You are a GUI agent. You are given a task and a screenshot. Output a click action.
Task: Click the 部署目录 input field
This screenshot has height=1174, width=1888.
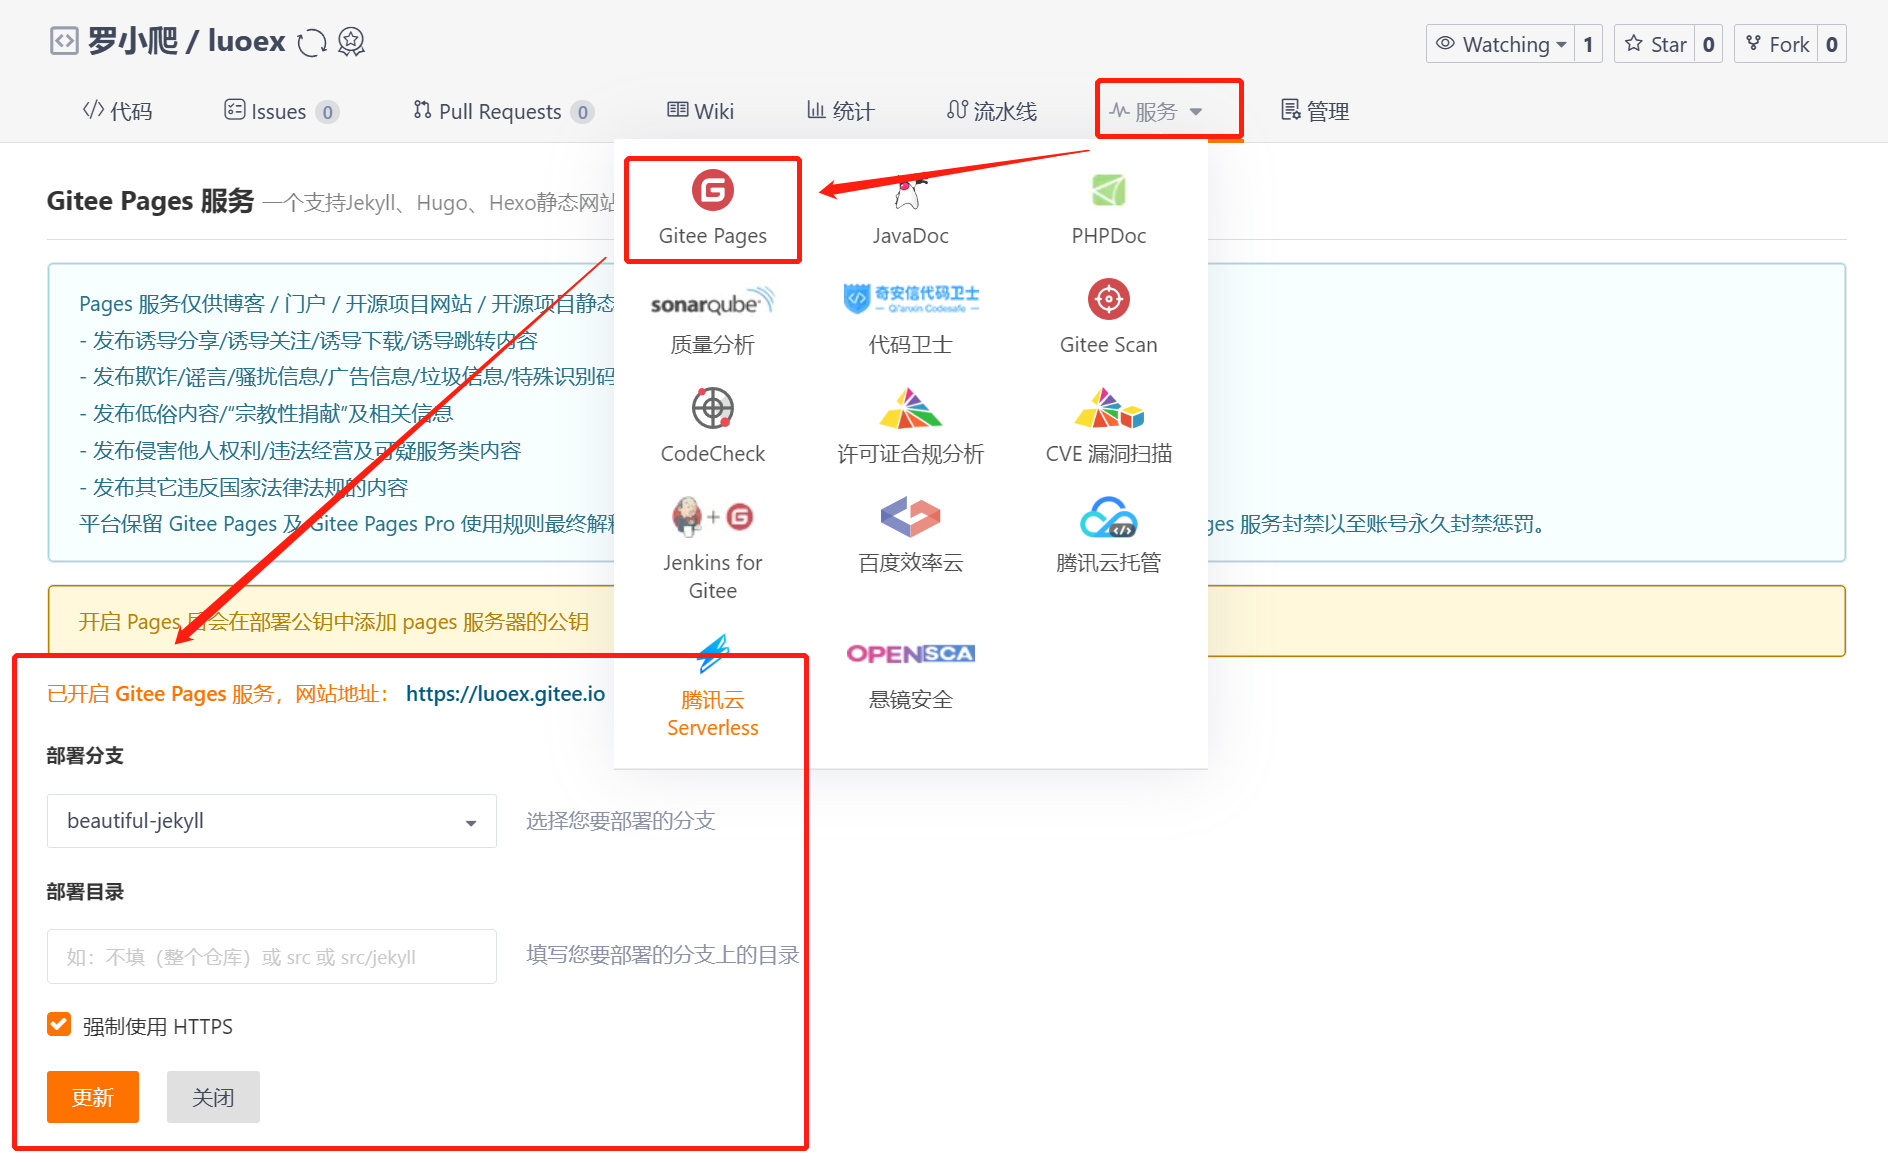272,957
